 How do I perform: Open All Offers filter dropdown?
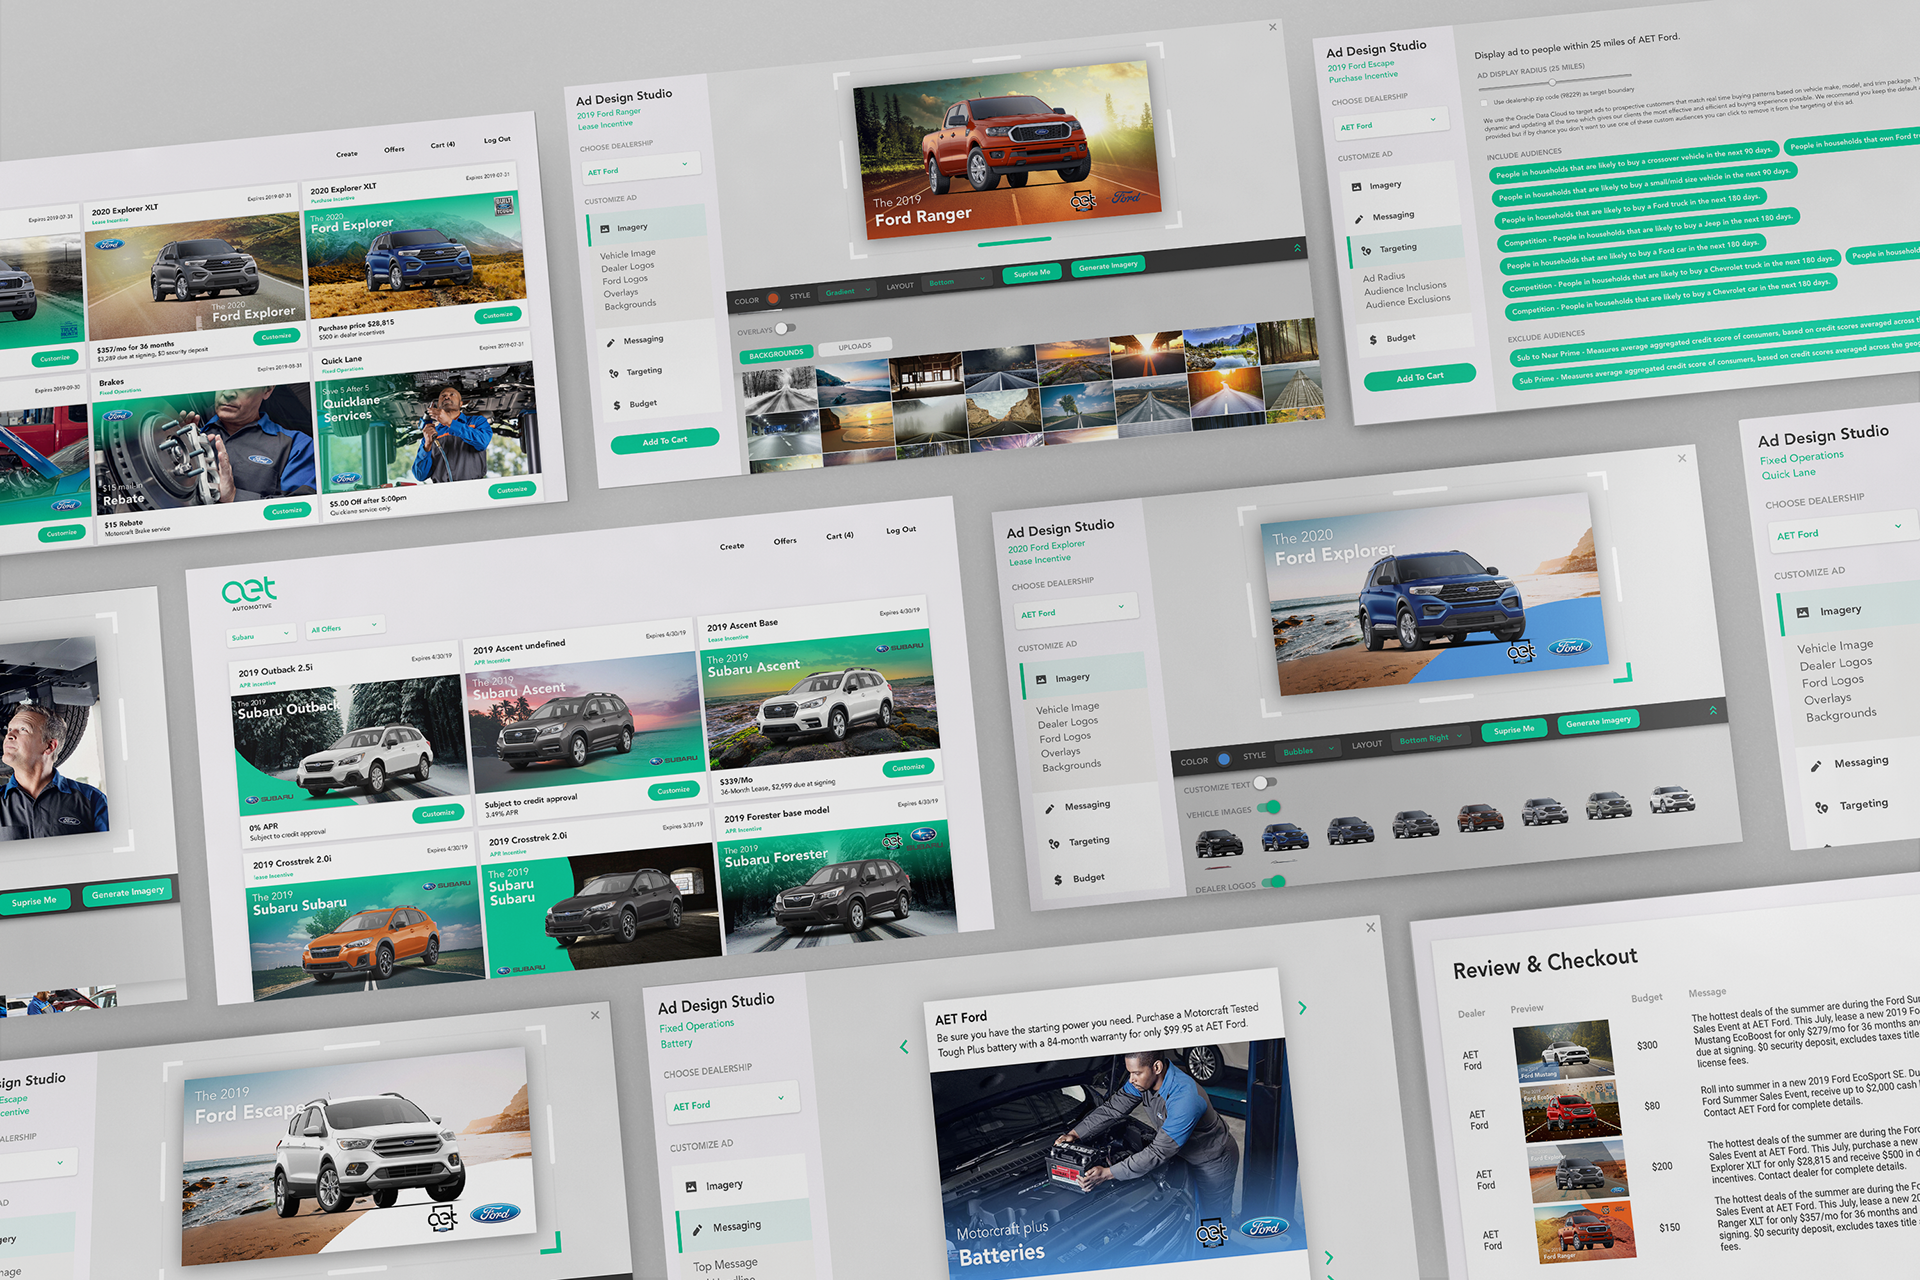click(x=346, y=627)
